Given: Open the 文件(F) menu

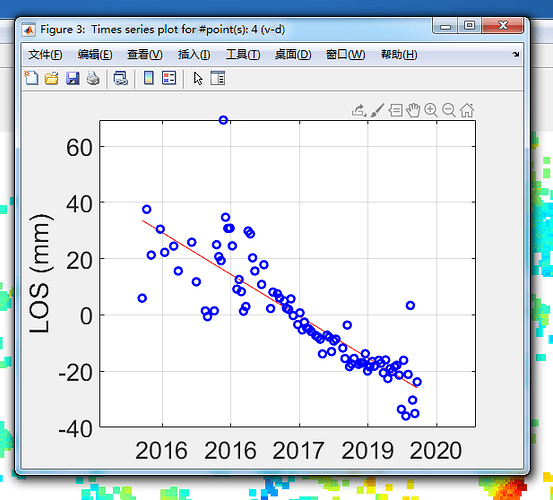Looking at the screenshot, I should pos(45,55).
